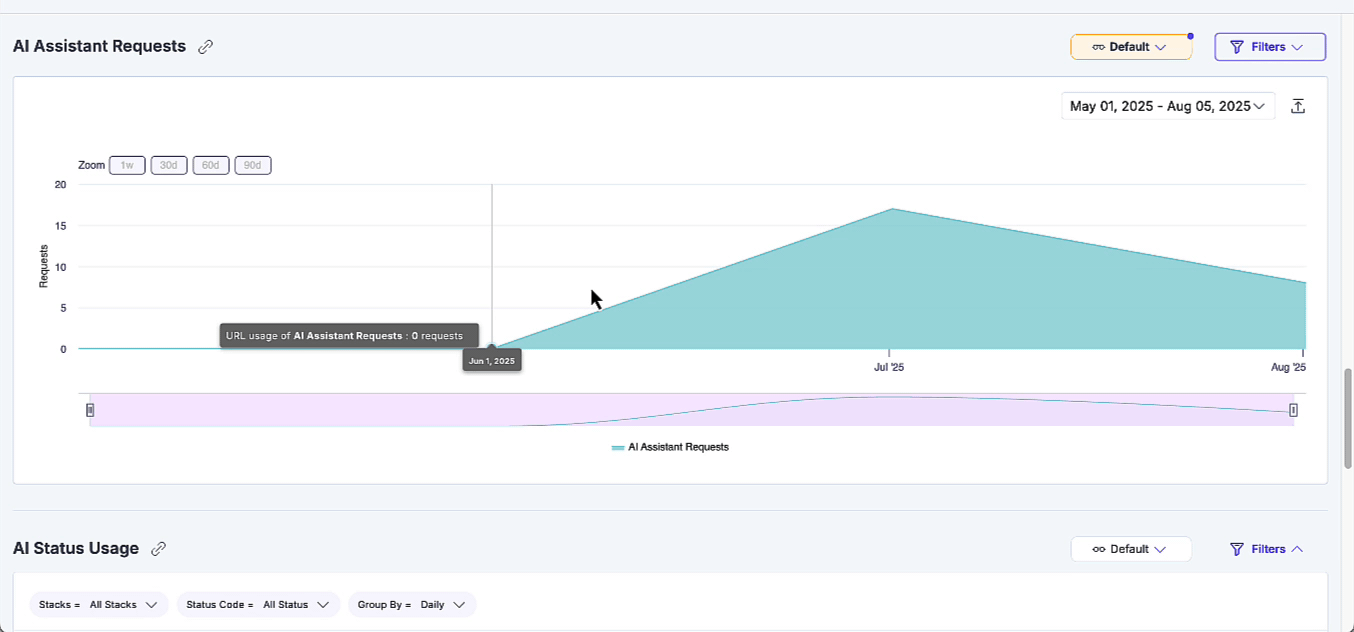Set chart zoom to 1w

tap(127, 165)
